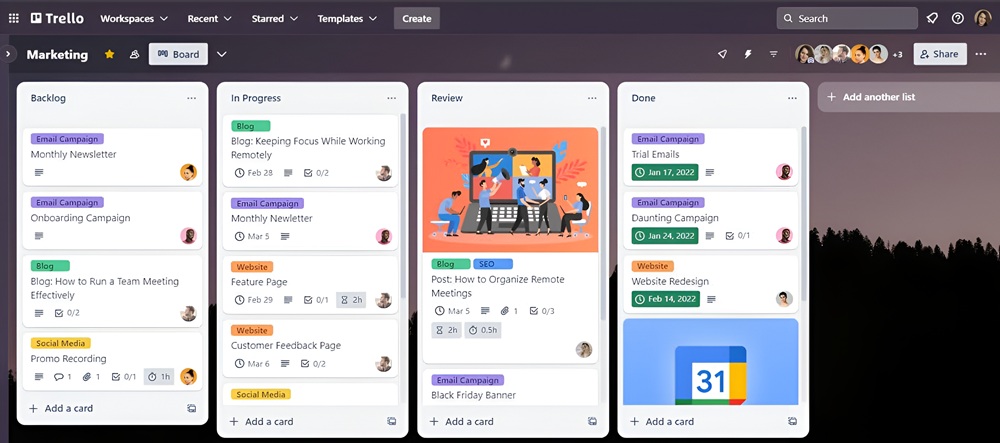Click the notifications bell icon
This screenshot has height=443, width=1000.
[932, 18]
